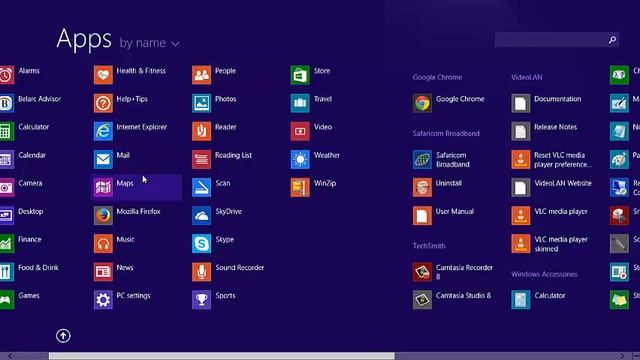
Task: Select the Safaricom Broadband group header
Action: click(446, 133)
